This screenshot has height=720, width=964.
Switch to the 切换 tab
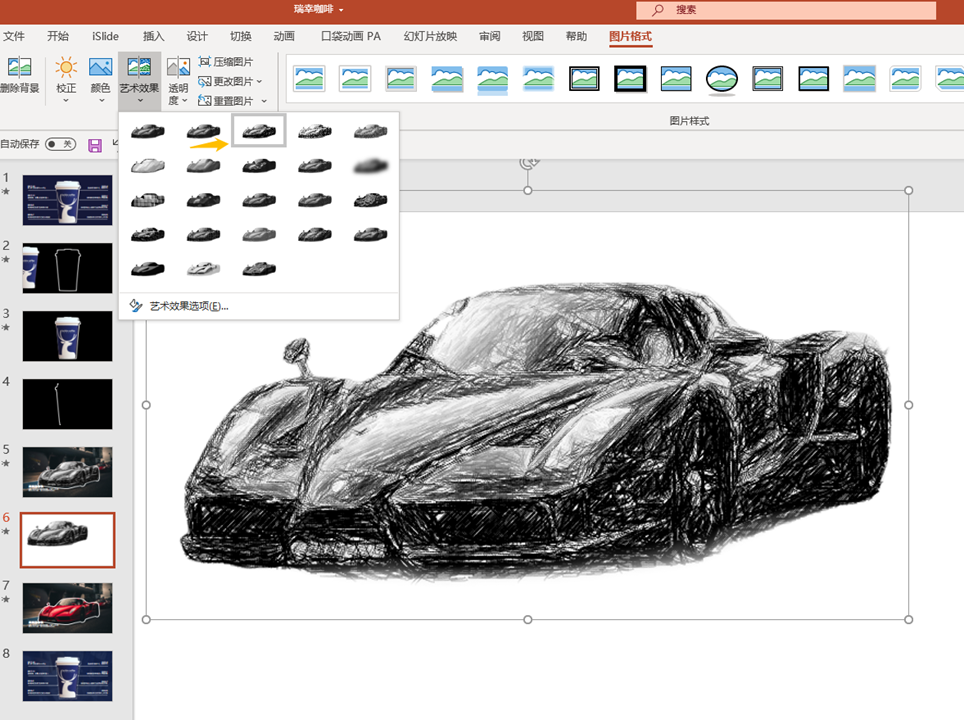pyautogui.click(x=240, y=36)
